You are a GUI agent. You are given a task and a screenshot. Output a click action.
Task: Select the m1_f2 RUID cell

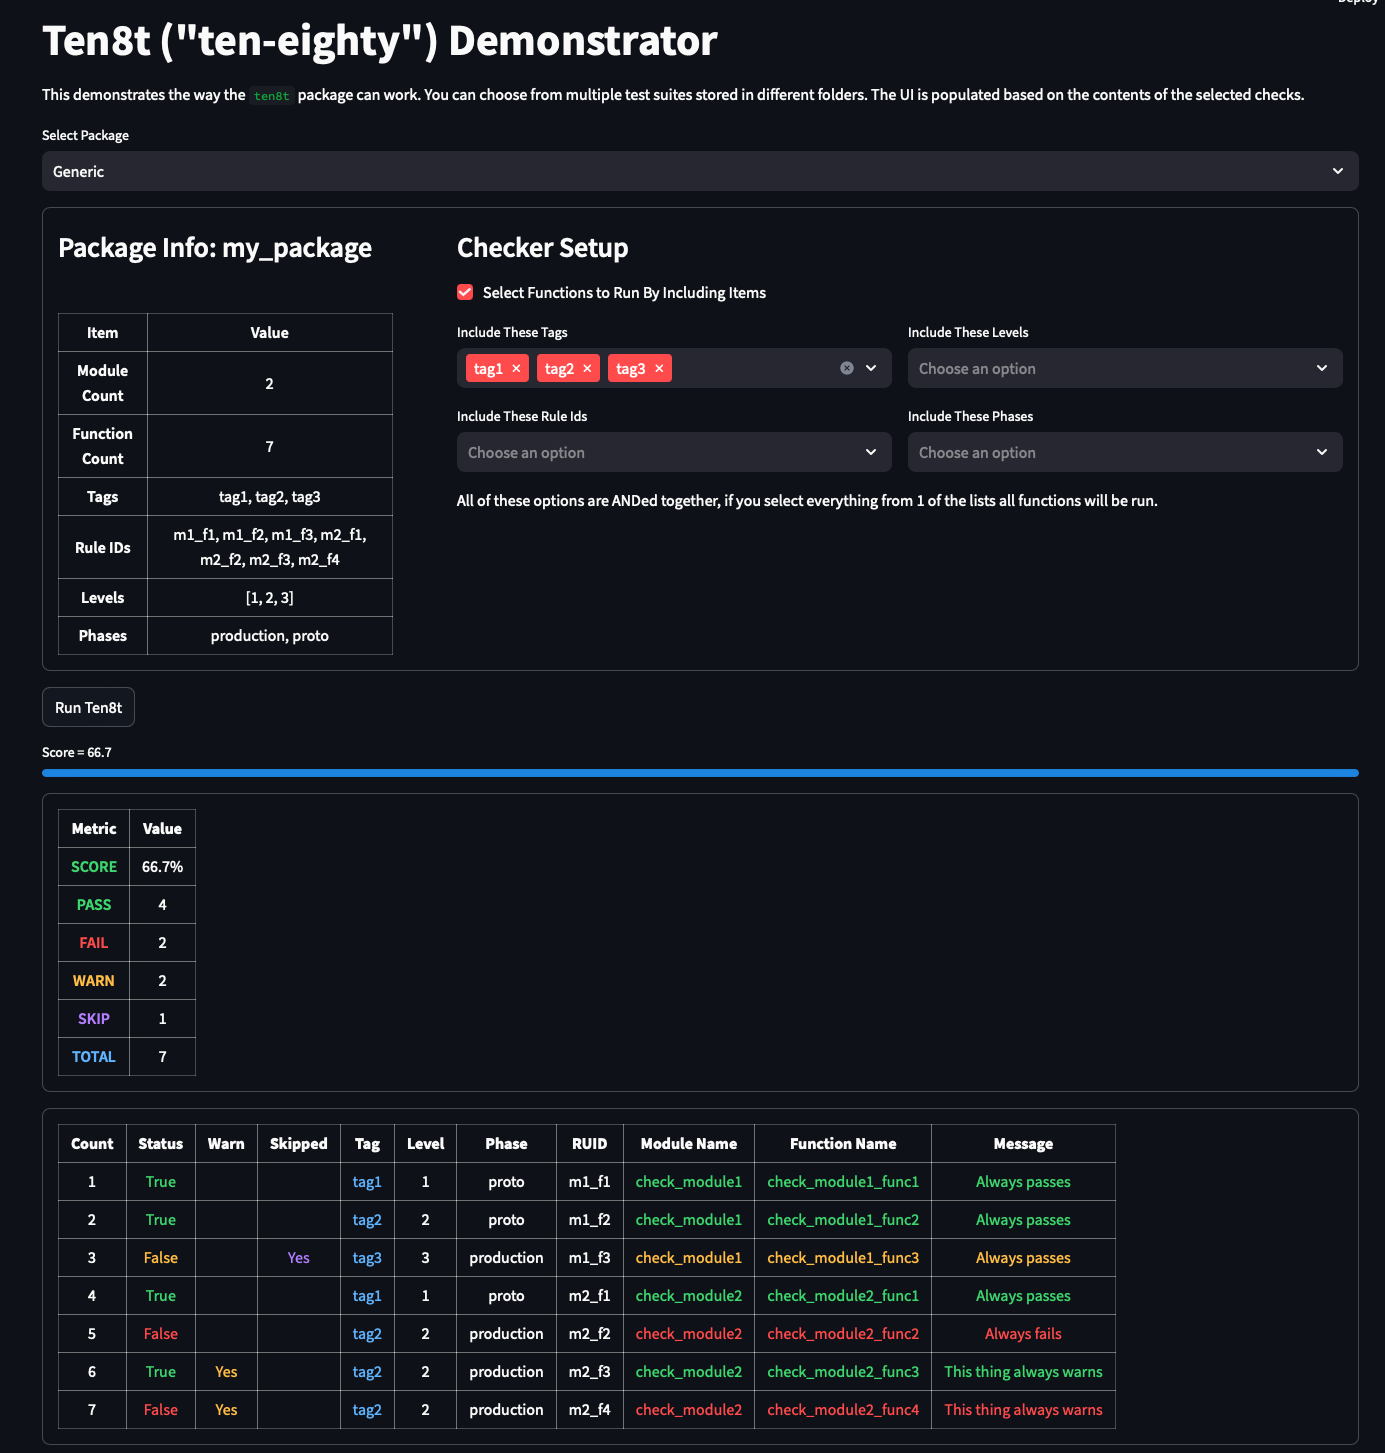pos(590,1220)
